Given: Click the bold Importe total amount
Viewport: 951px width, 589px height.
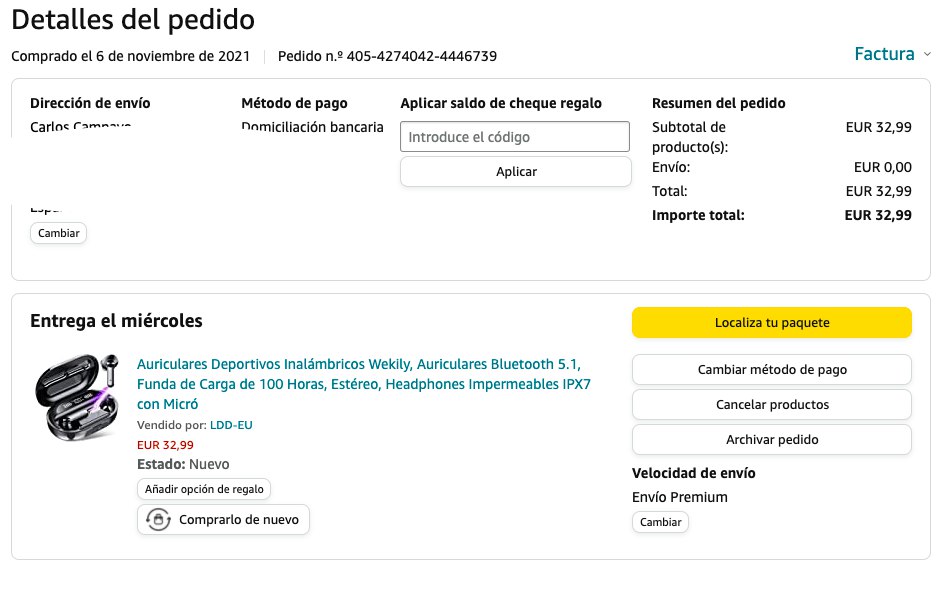Looking at the screenshot, I should [877, 215].
